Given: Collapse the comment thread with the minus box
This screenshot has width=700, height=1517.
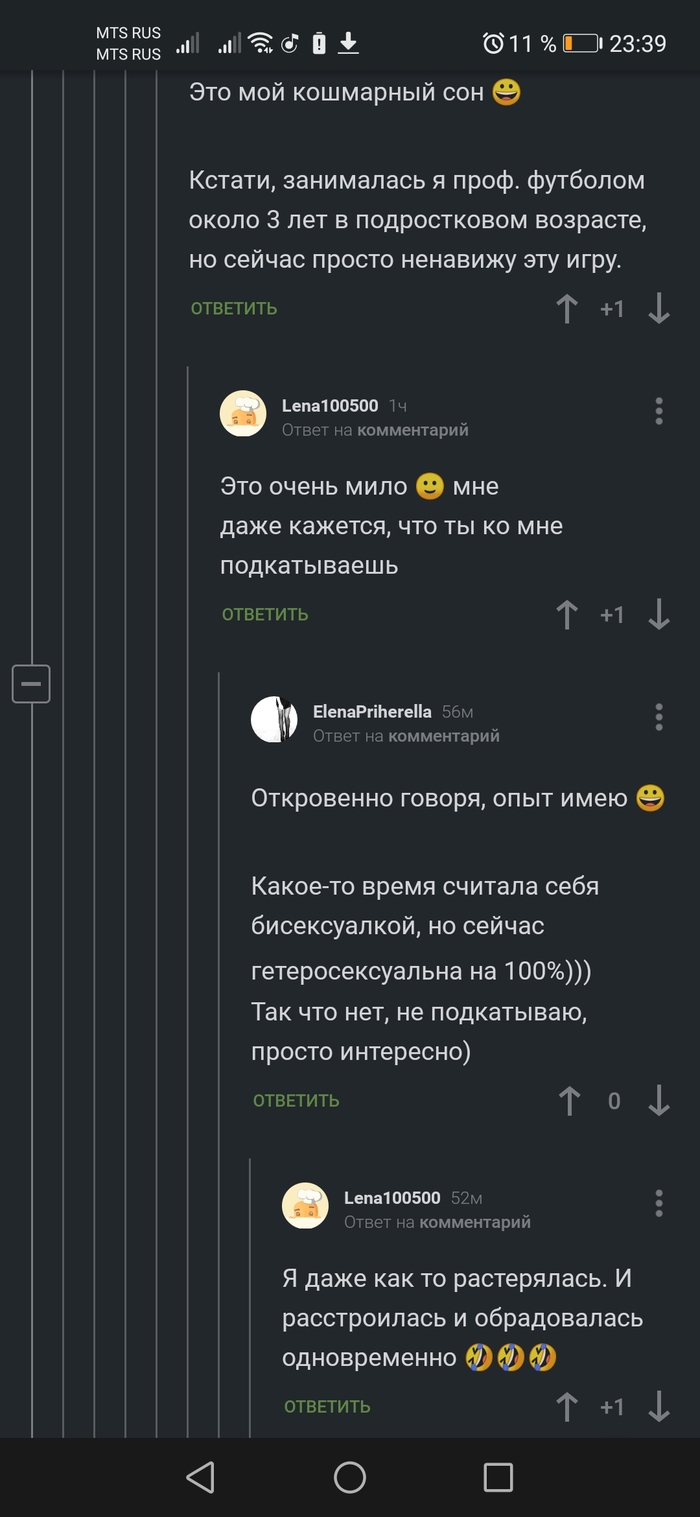Looking at the screenshot, I should 31,684.
